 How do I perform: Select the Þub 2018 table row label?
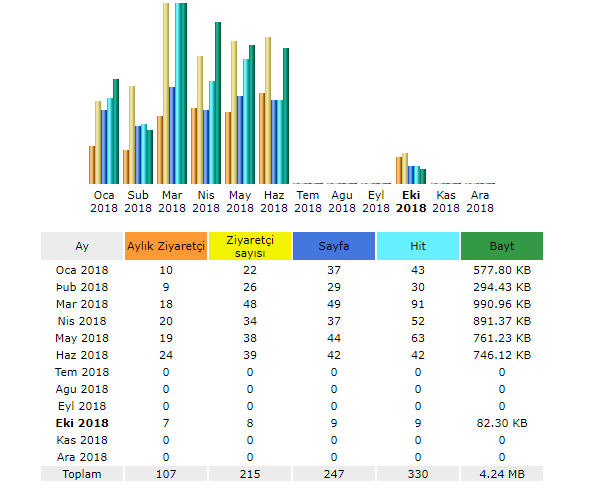[82, 287]
